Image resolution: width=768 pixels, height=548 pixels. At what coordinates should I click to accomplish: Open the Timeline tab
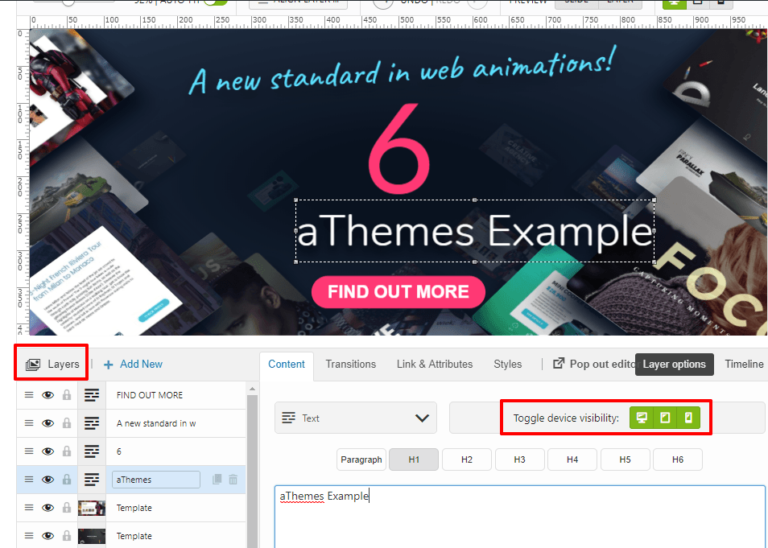tap(744, 364)
